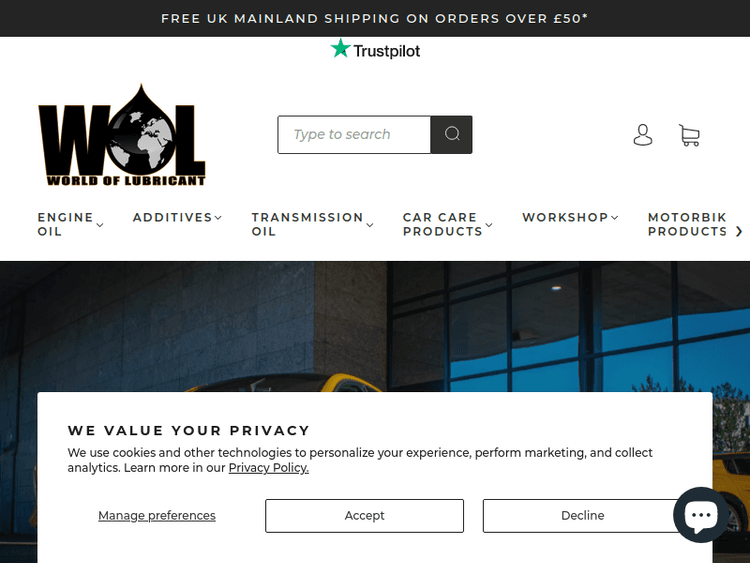Accept cookies in the privacy banner

click(x=364, y=516)
